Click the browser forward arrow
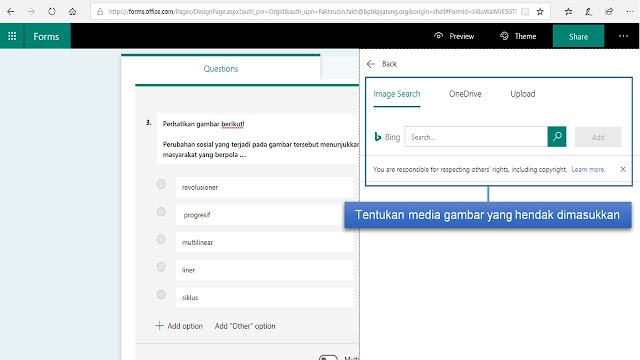The image size is (640, 360). point(31,11)
